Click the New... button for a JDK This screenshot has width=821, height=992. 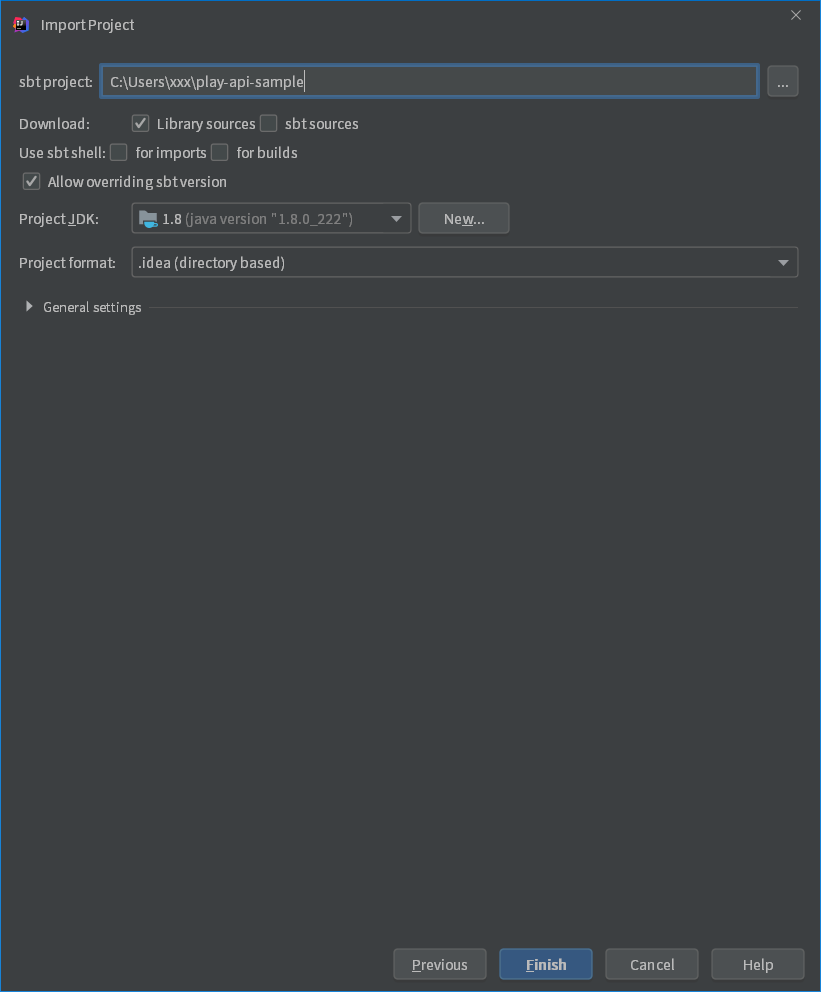click(463, 217)
